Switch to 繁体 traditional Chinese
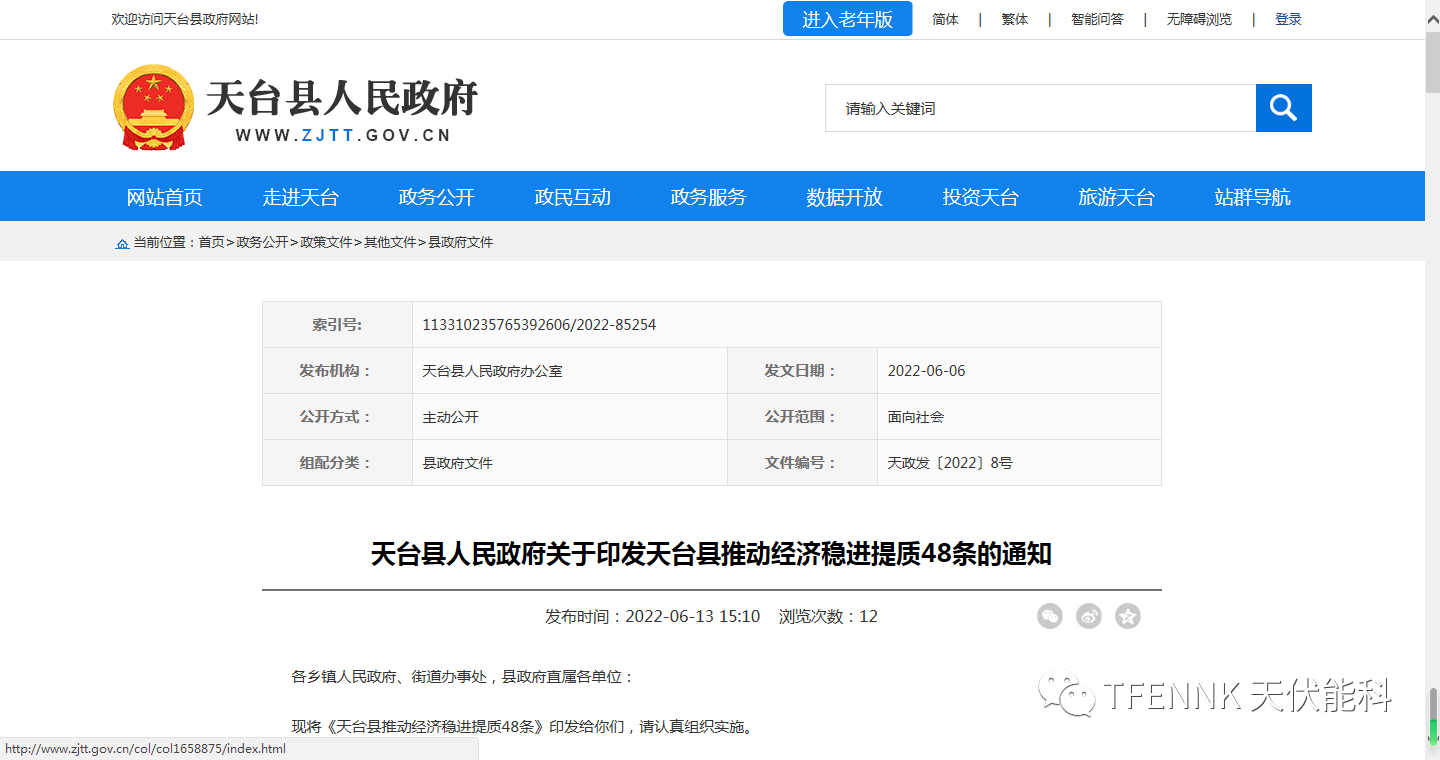The width and height of the screenshot is (1440, 760). (x=1014, y=19)
